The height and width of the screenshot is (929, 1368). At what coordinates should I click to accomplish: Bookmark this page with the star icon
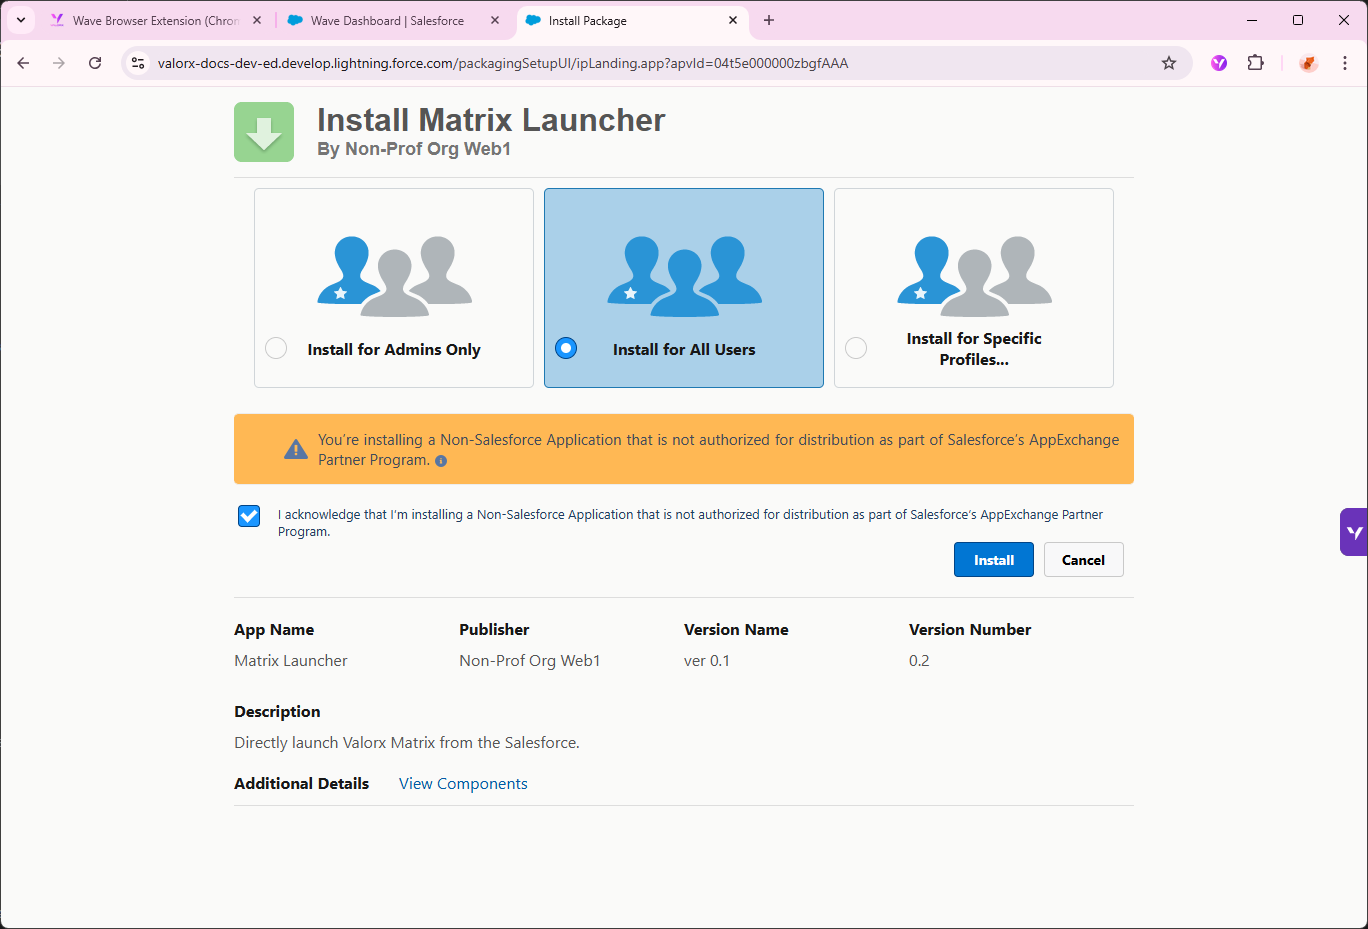point(1169,63)
